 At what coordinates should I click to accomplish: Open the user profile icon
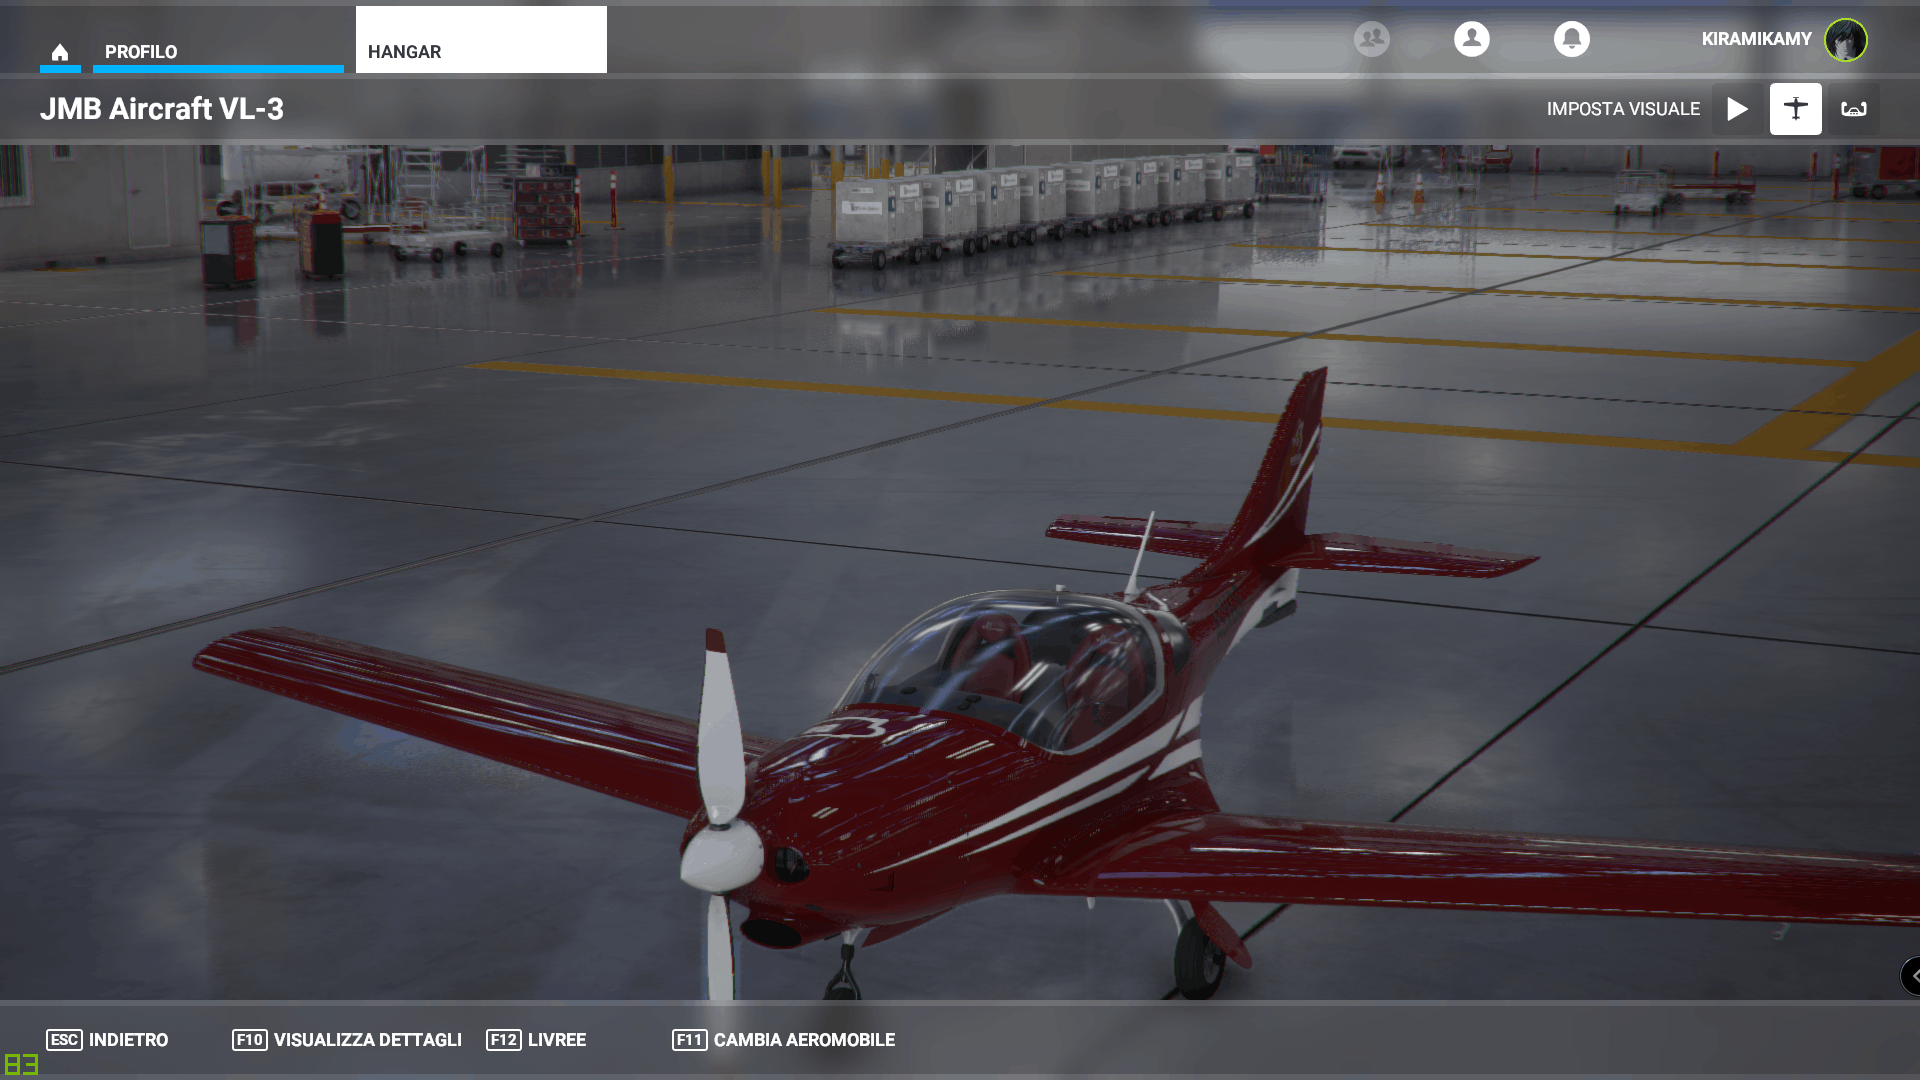click(x=1471, y=39)
